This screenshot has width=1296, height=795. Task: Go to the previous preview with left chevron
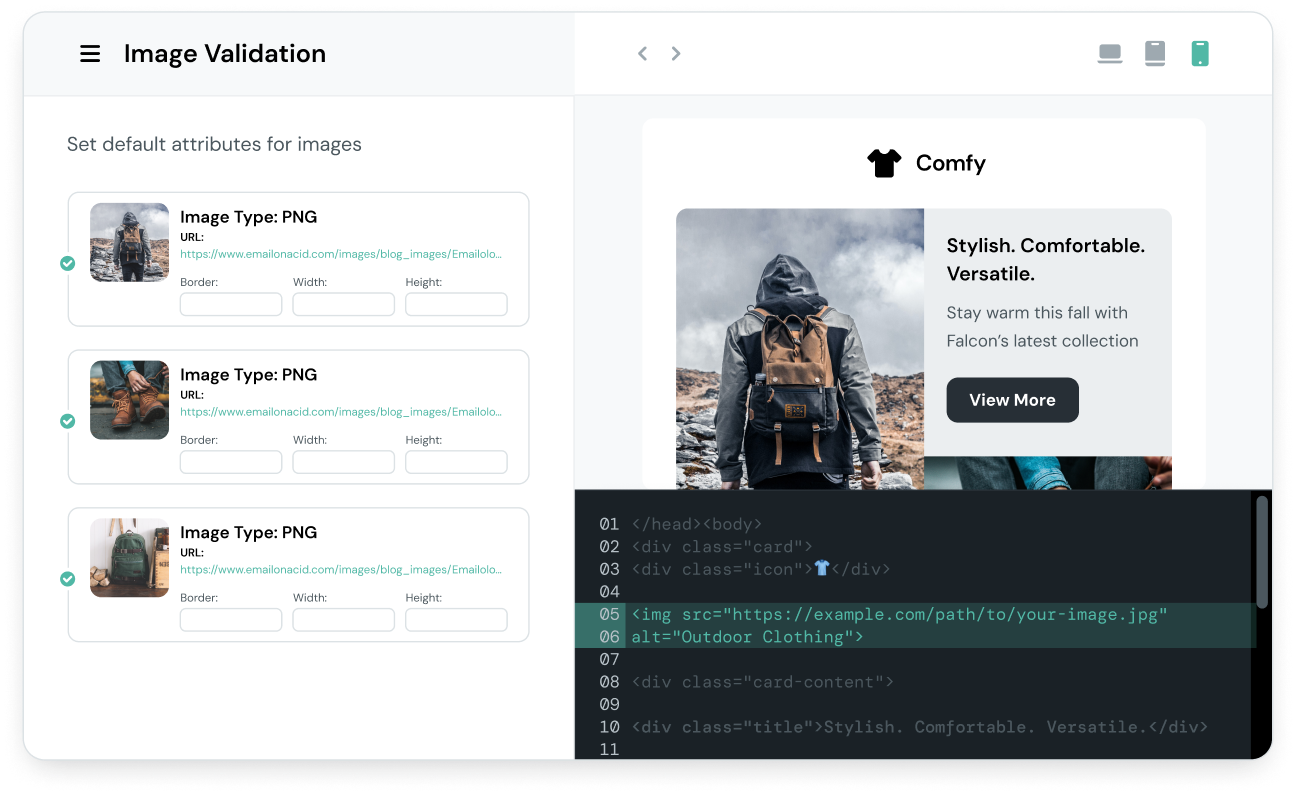642,54
